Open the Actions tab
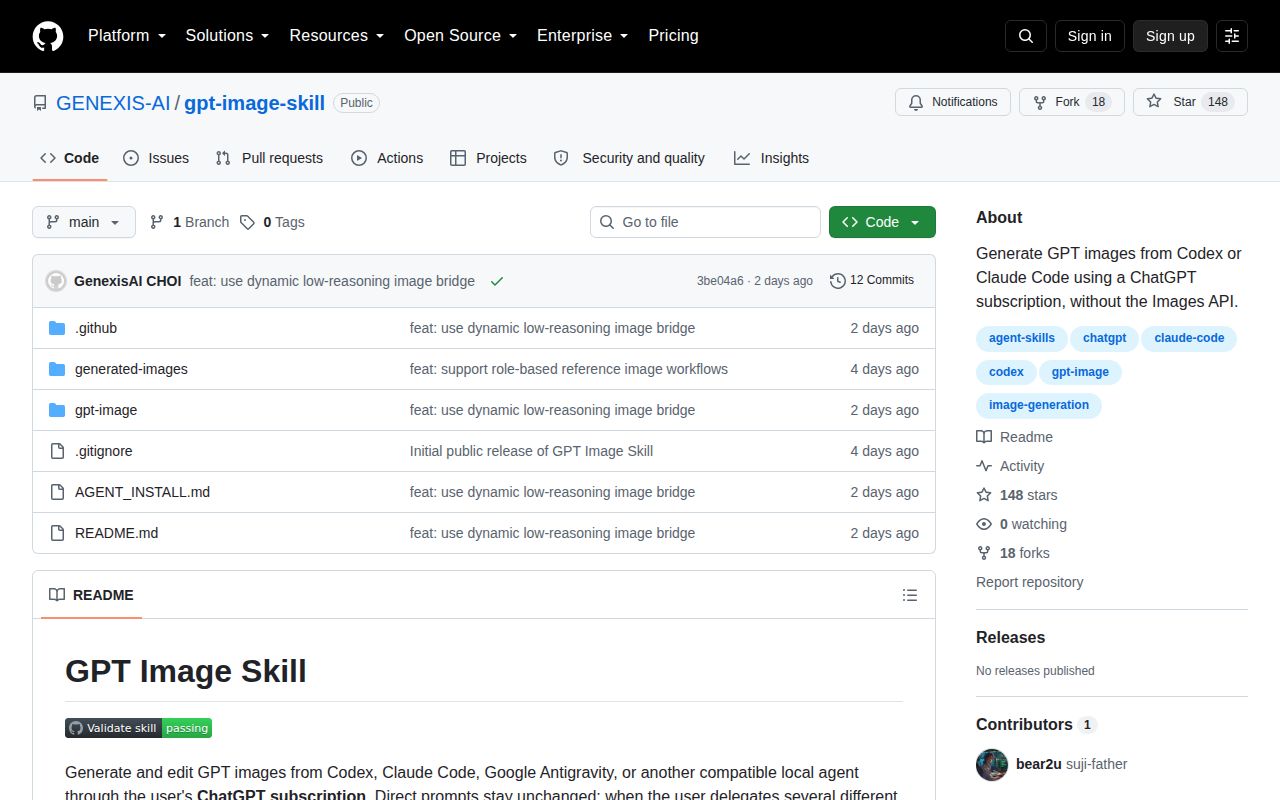 point(387,158)
